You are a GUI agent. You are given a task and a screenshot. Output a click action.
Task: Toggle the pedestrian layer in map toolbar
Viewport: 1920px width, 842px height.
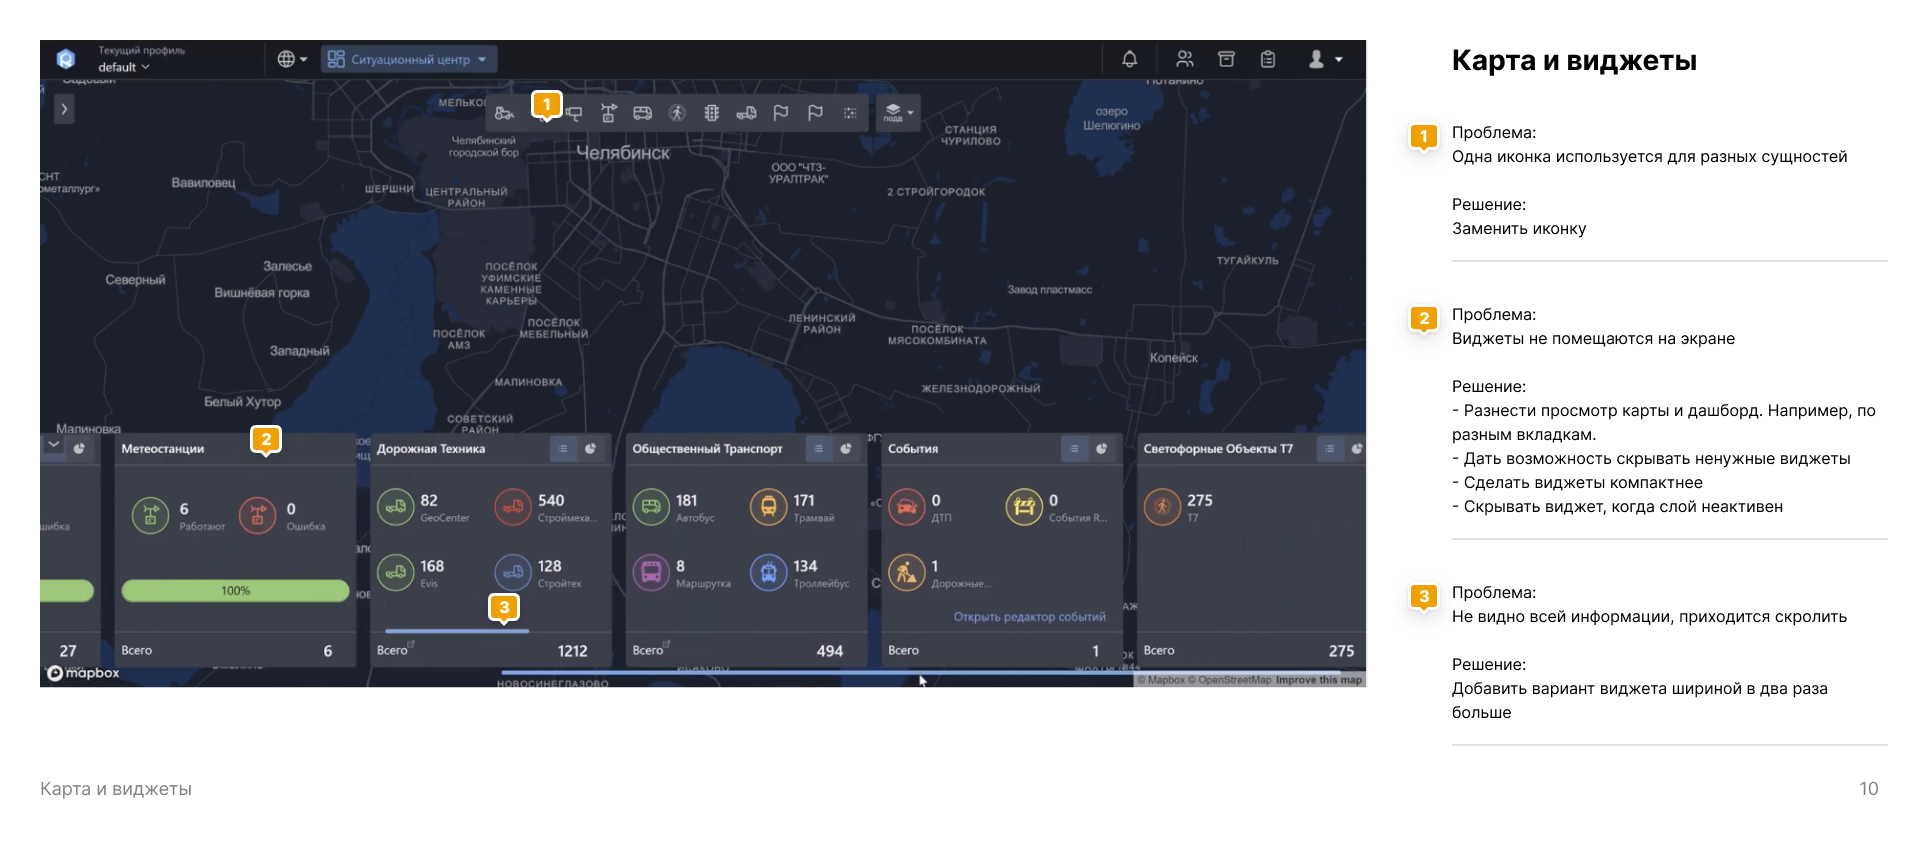[677, 113]
